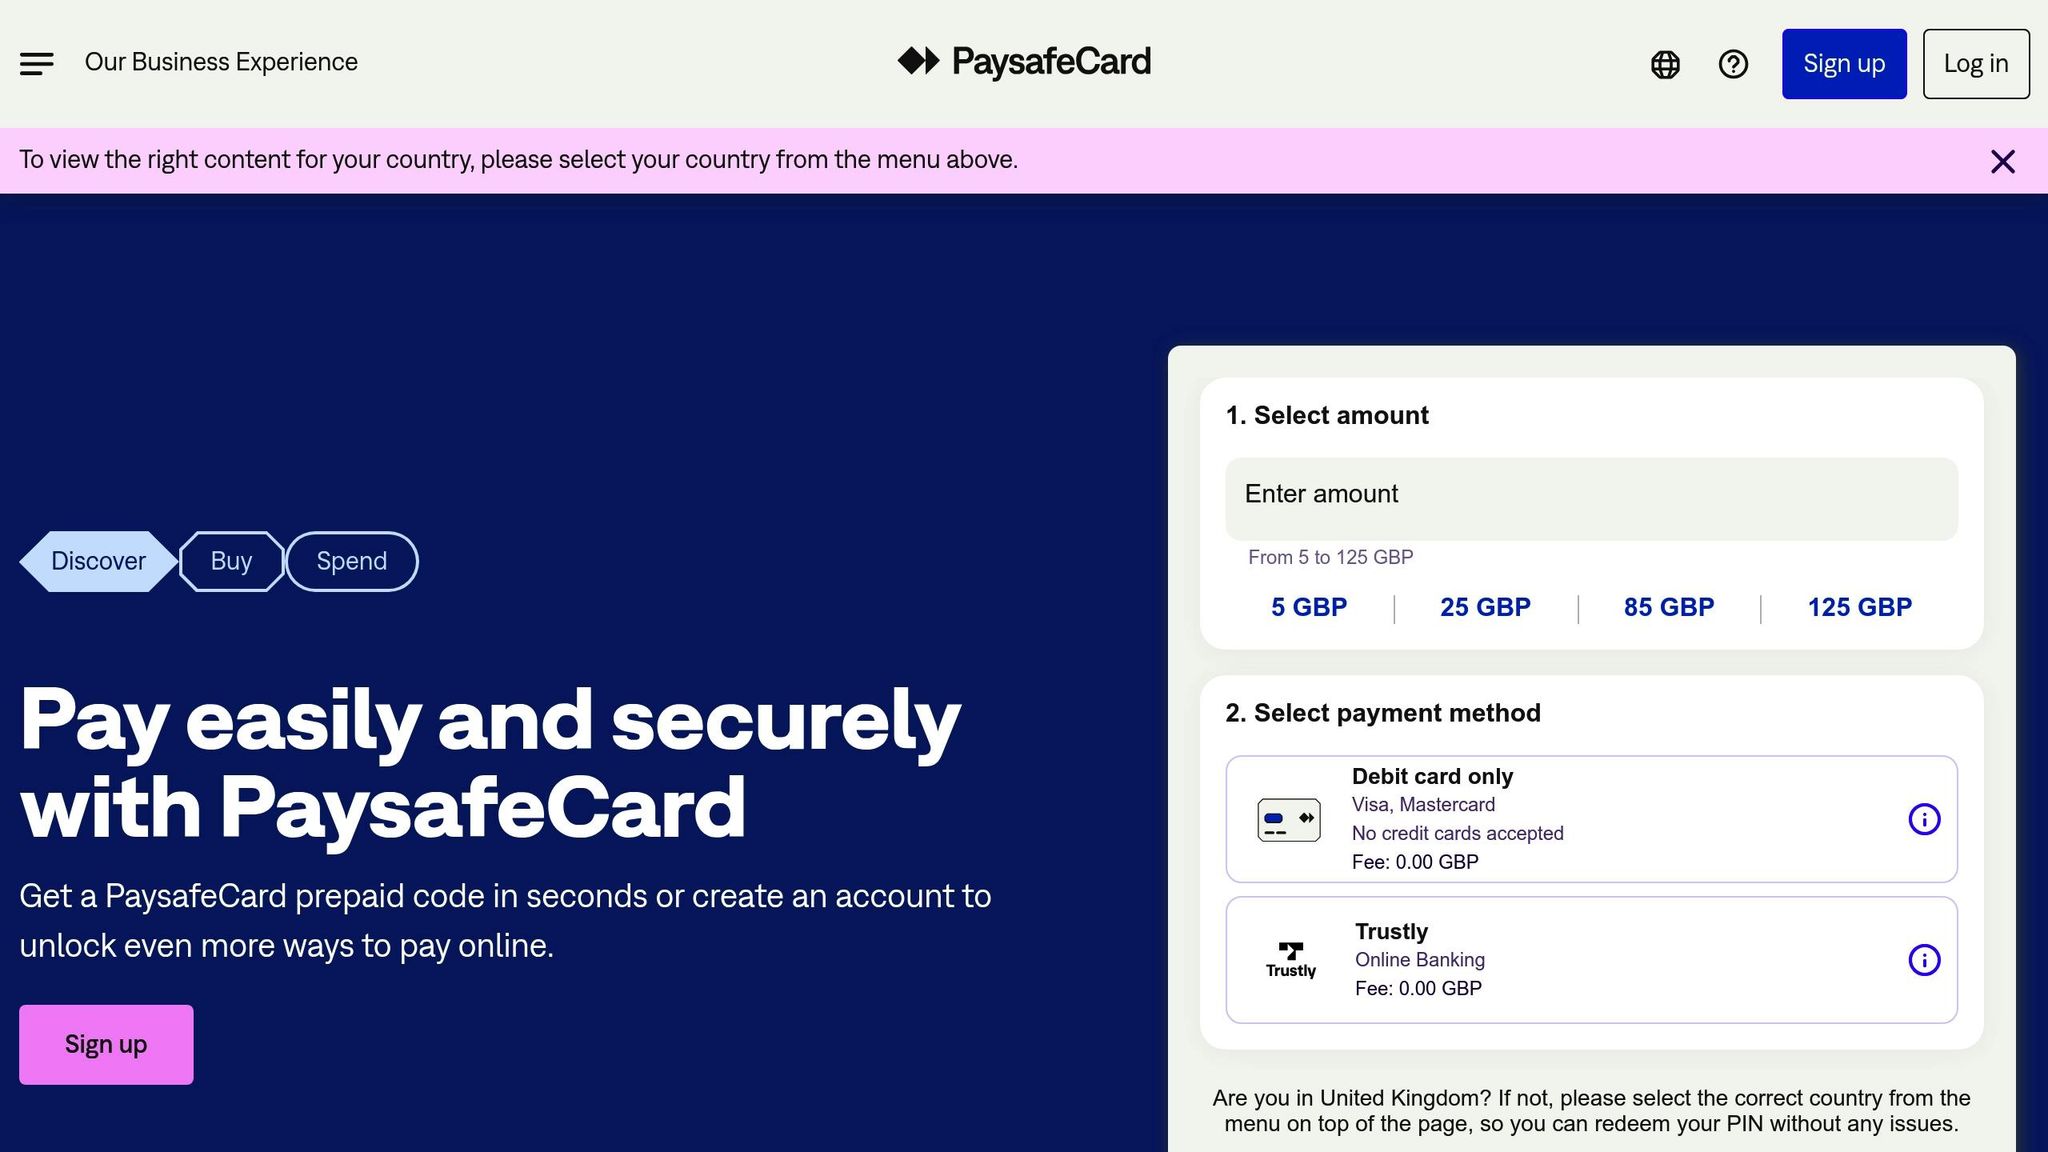The image size is (2048, 1152).
Task: Click the help question mark icon
Action: pyautogui.click(x=1733, y=63)
